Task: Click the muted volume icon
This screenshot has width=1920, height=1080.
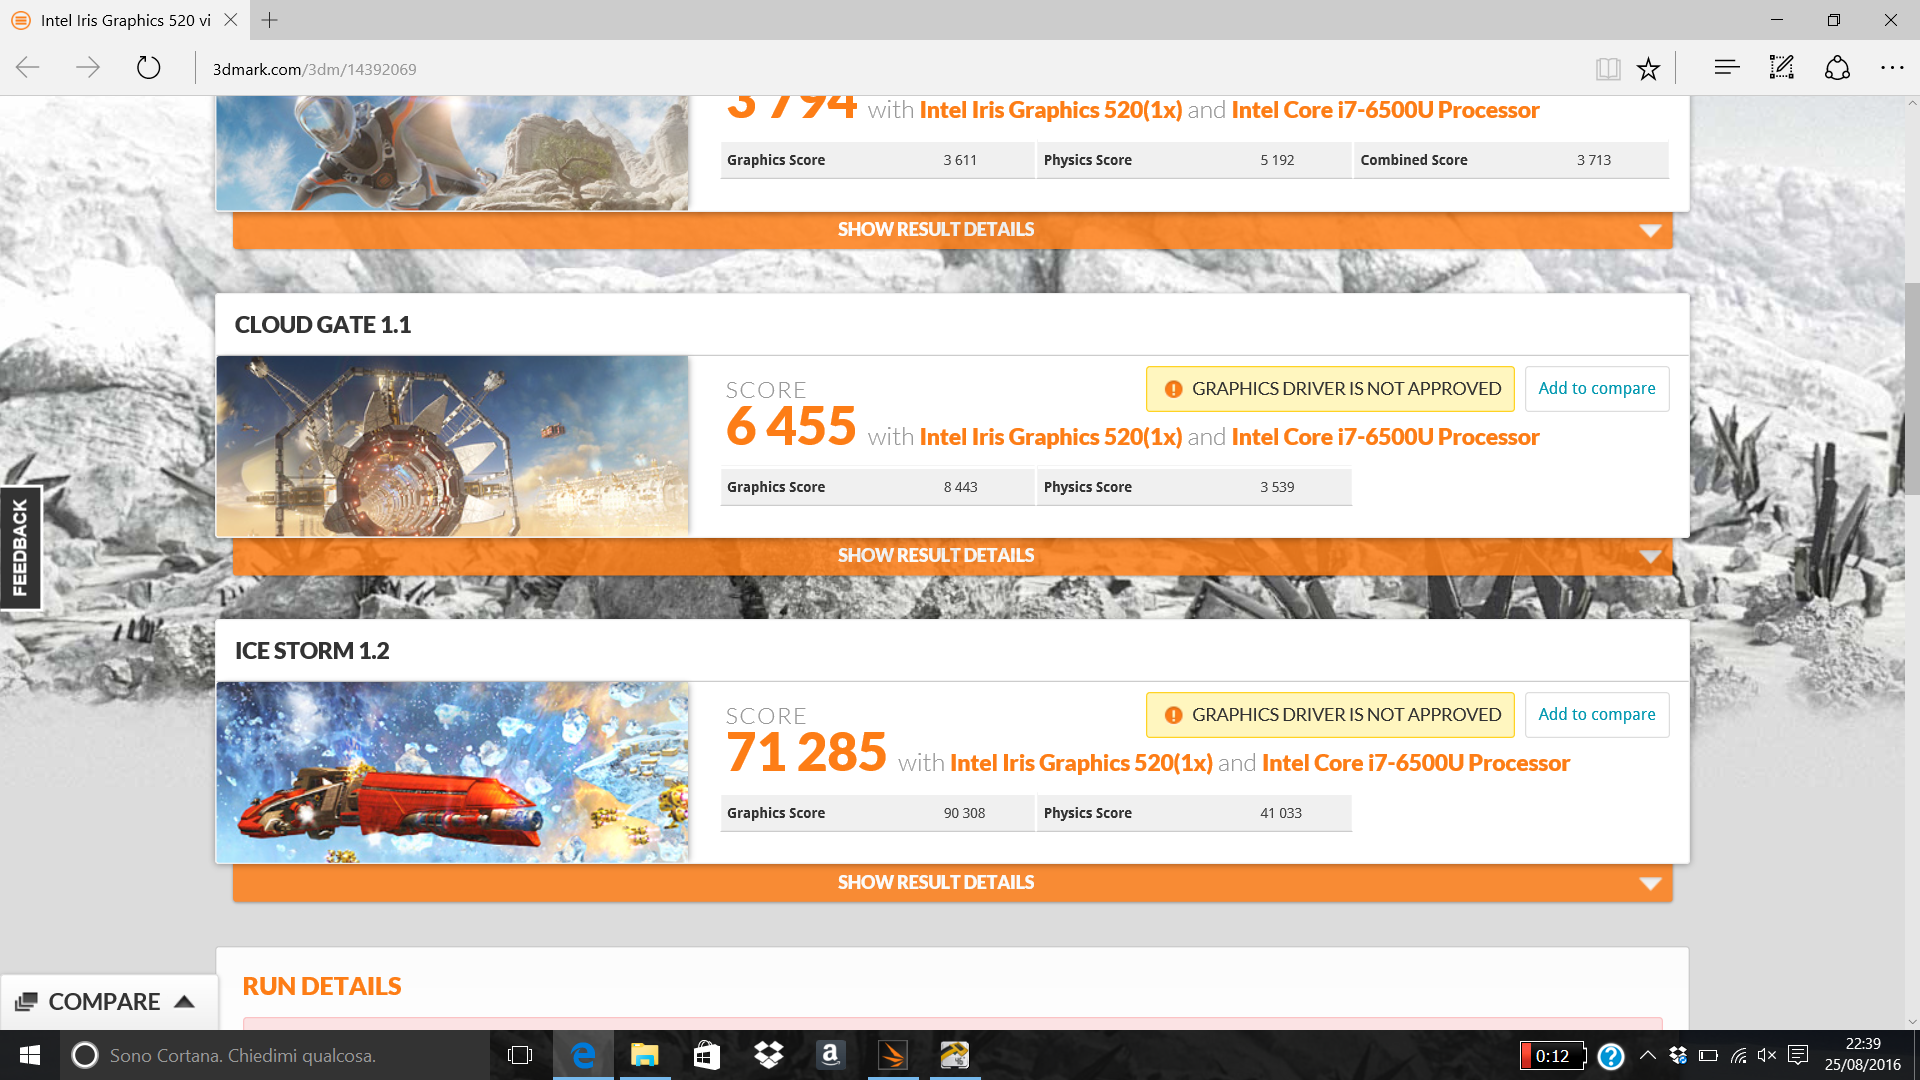Action: click(1767, 1055)
